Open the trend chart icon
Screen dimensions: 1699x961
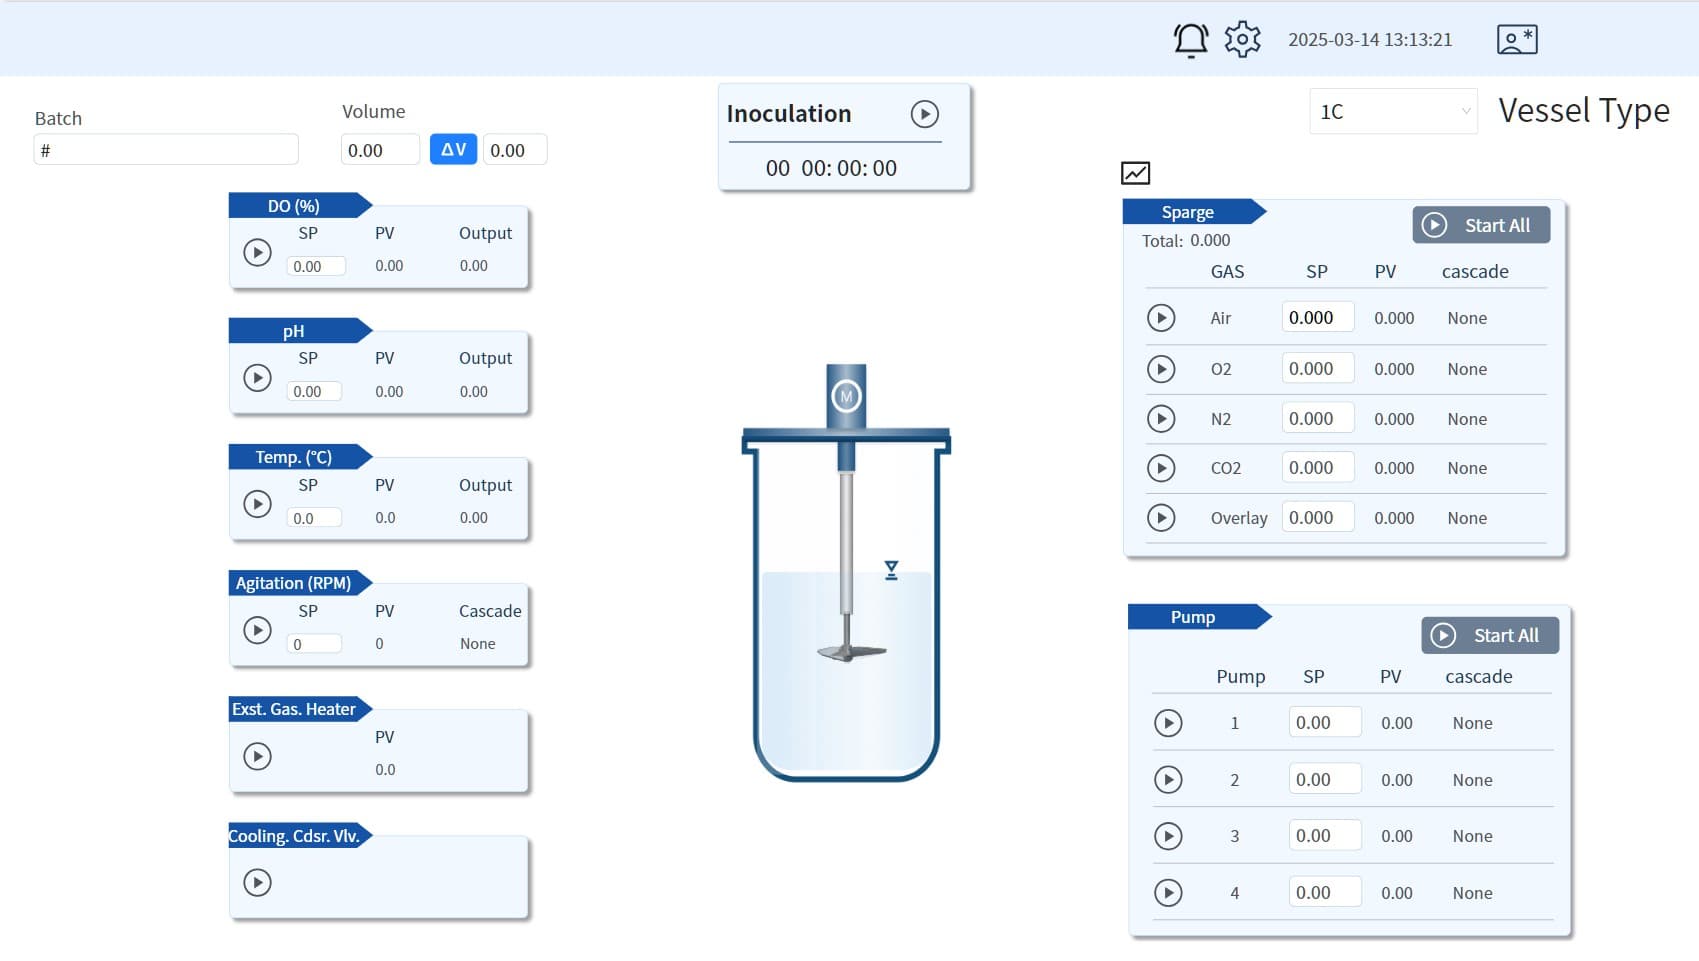1135,173
